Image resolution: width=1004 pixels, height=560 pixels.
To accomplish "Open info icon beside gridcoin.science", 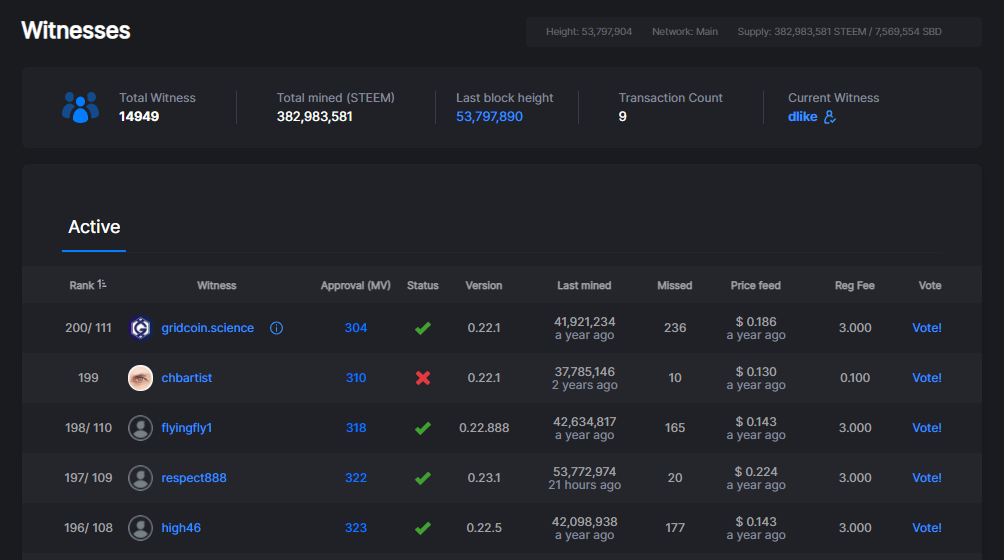I will [x=277, y=328].
